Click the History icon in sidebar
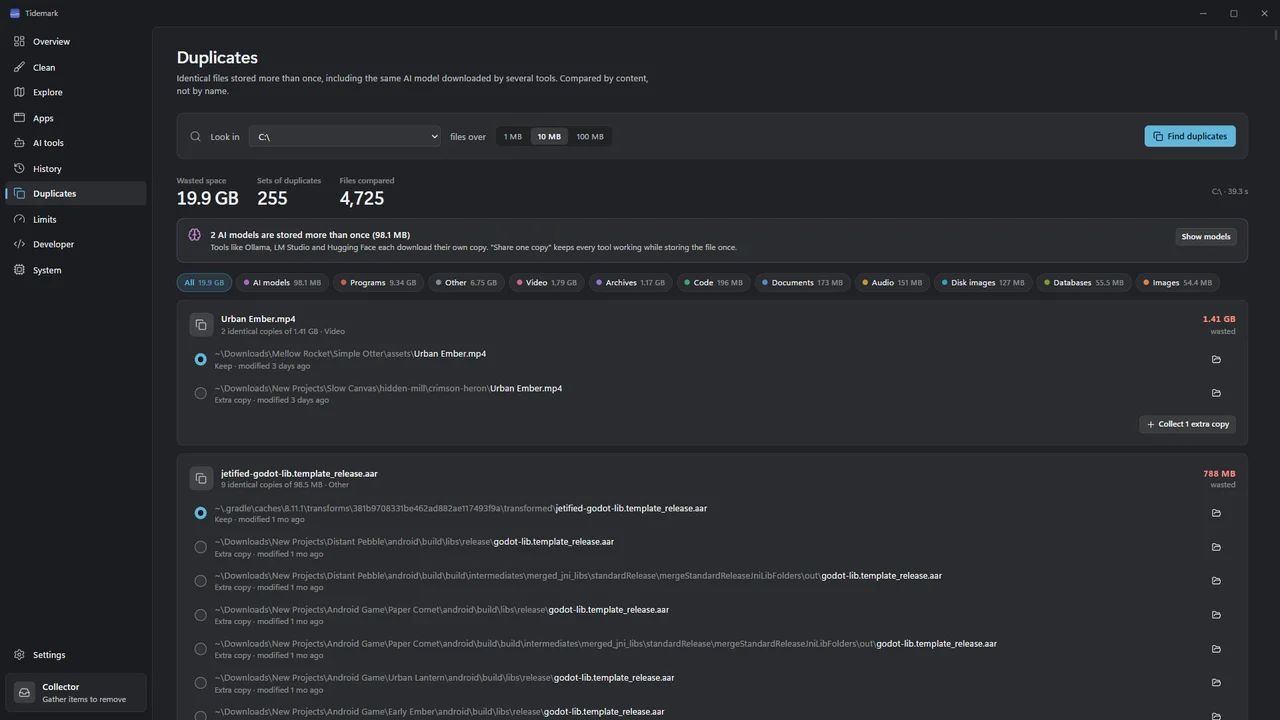1280x720 pixels. [19, 168]
